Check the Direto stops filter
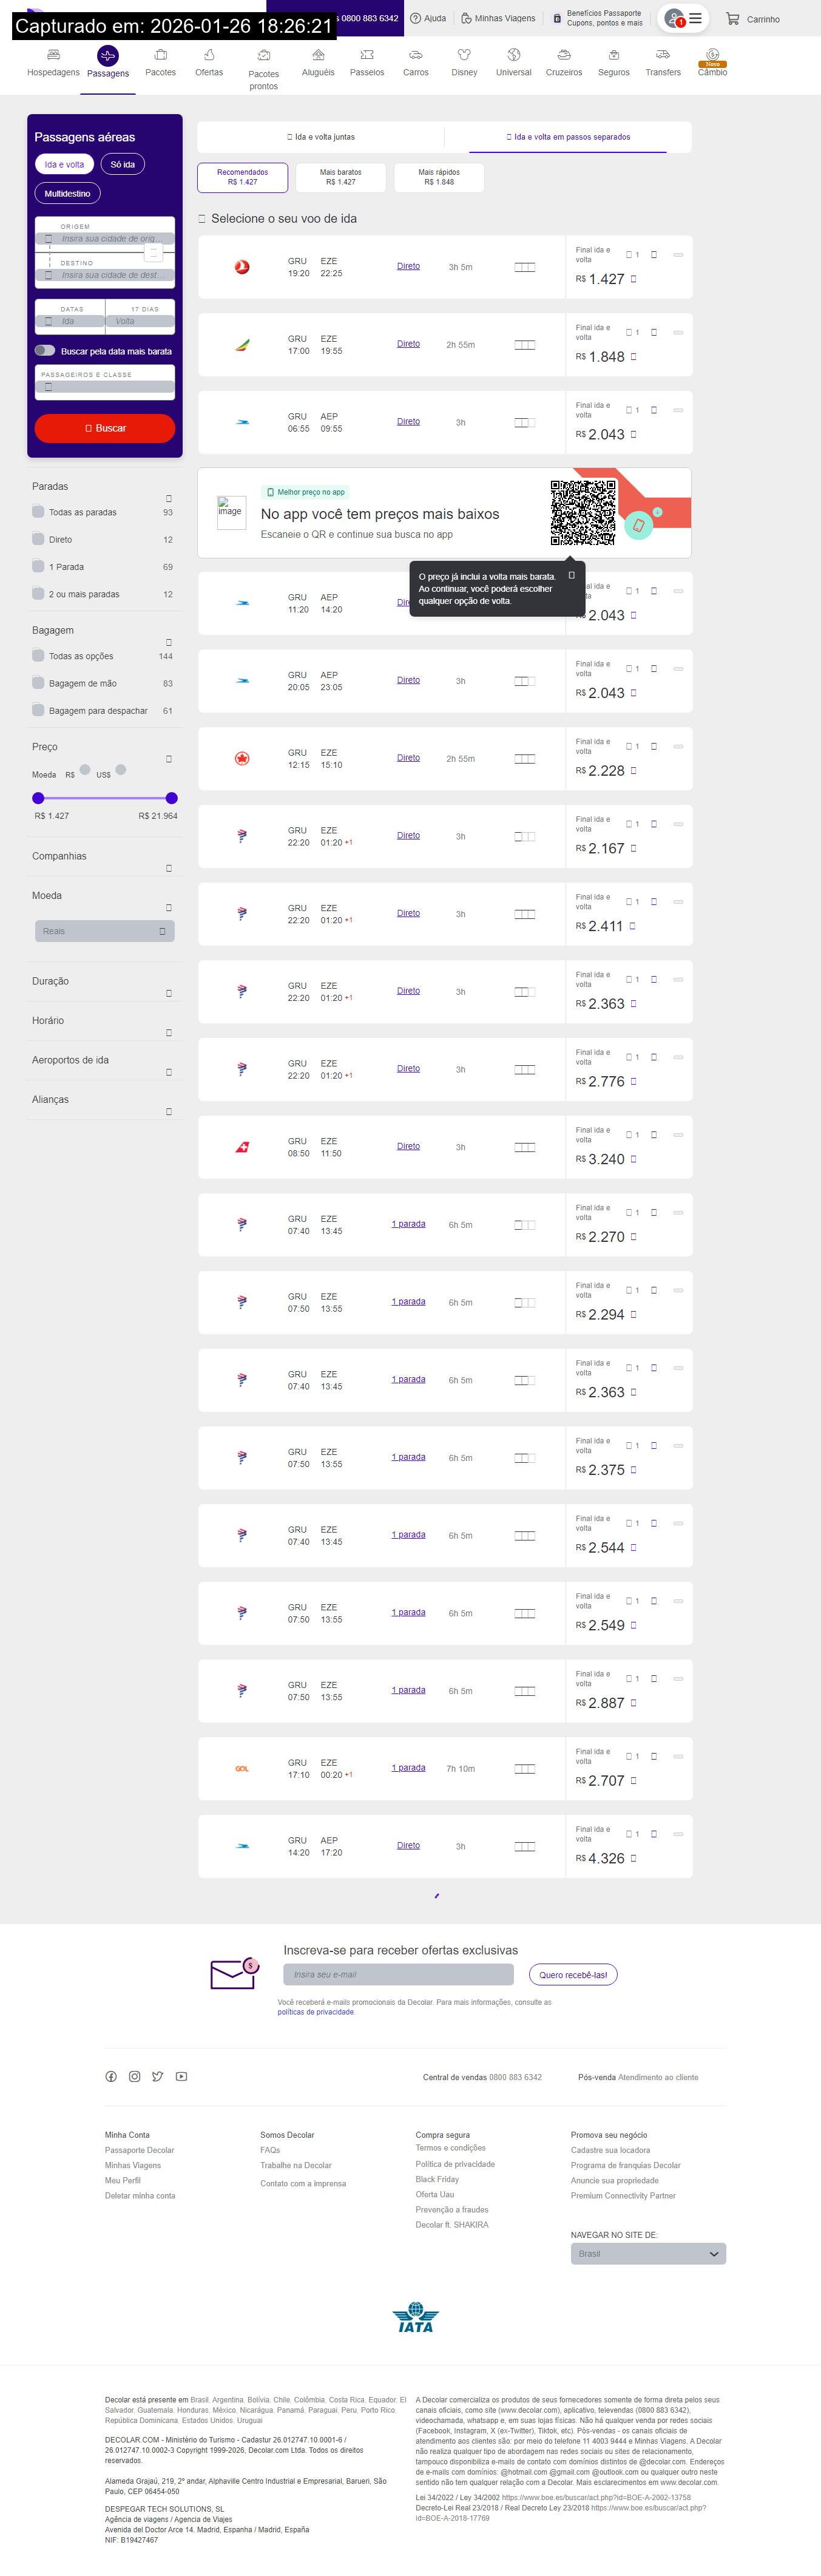The image size is (821, 2576). tap(38, 539)
